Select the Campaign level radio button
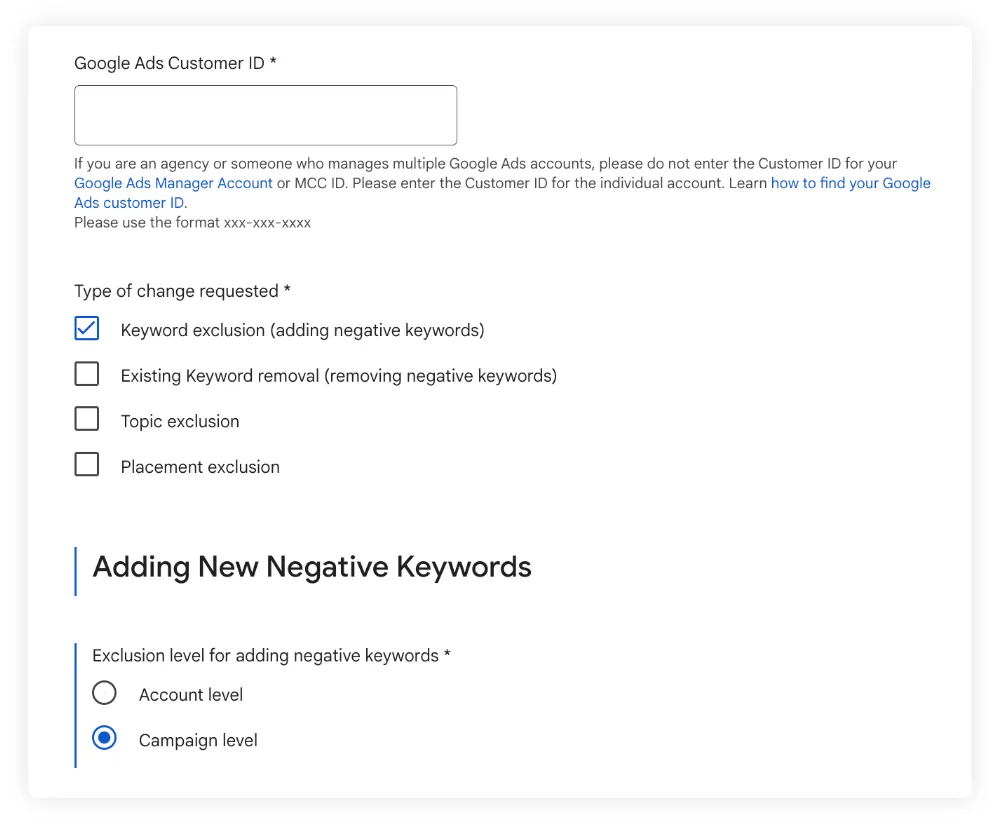Image resolution: width=990 pixels, height=819 pixels. [x=104, y=738]
